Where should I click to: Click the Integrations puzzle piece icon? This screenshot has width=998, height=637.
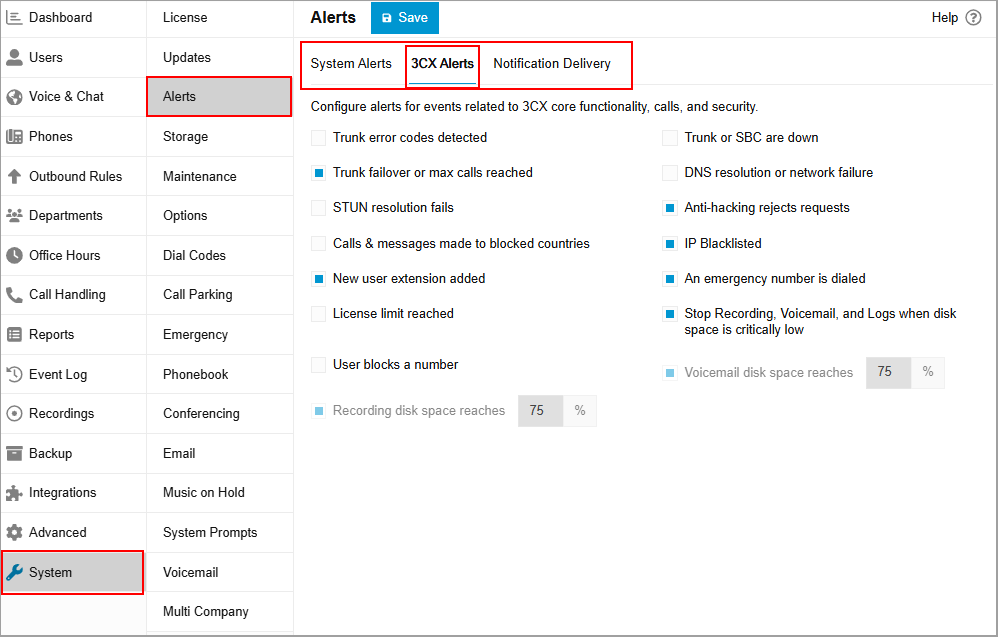[x=14, y=493]
